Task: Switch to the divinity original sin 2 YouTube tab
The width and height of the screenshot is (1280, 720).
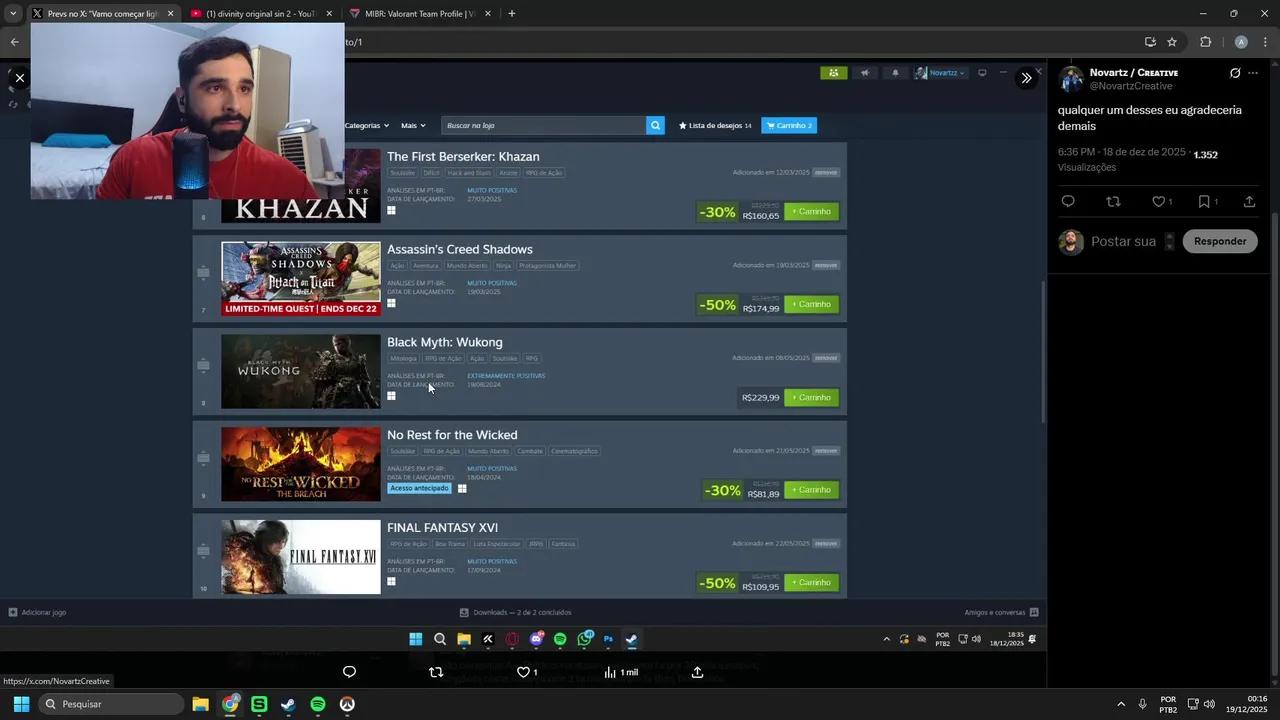Action: 255,13
